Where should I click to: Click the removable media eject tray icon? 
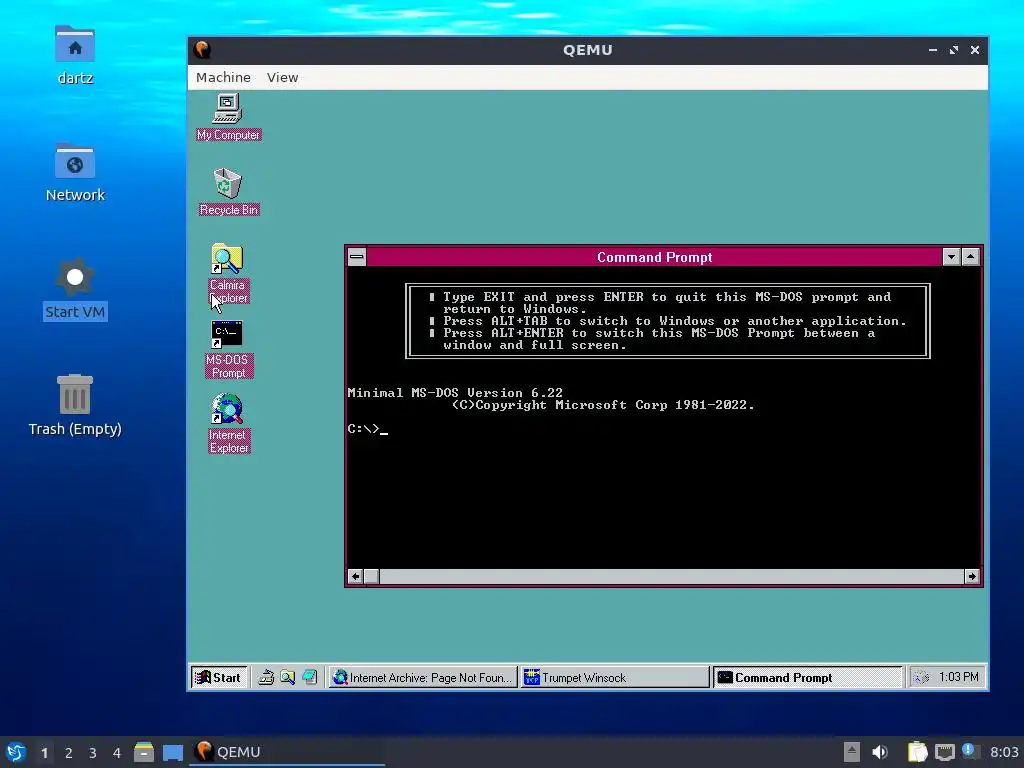point(852,752)
